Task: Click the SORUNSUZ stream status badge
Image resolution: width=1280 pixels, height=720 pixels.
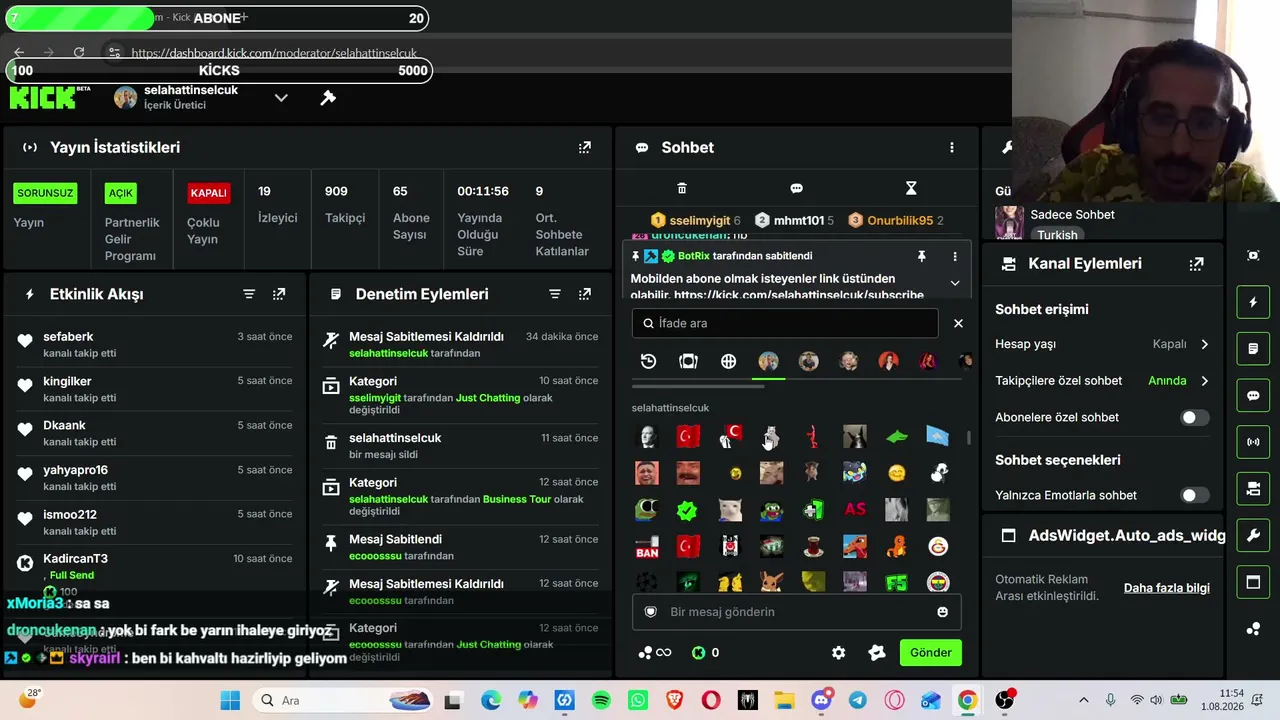Action: coord(45,193)
